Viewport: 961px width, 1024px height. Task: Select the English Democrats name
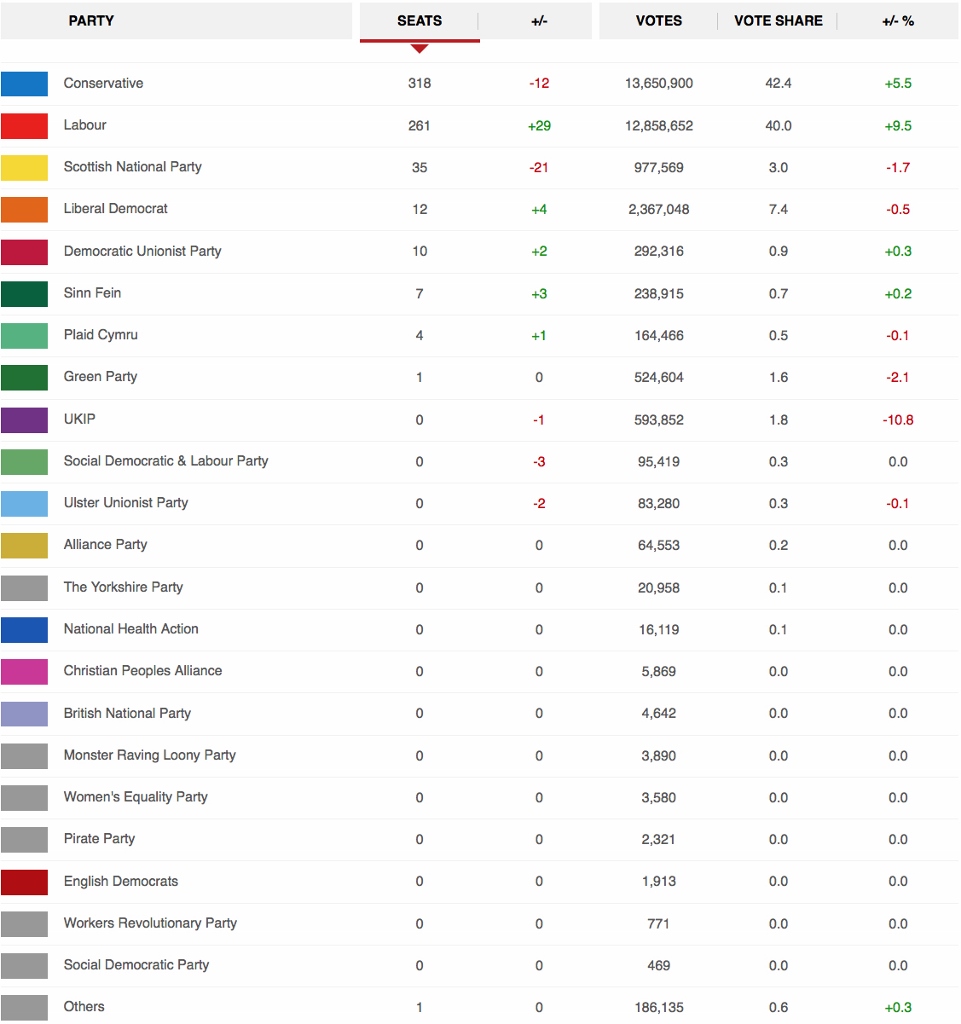tap(121, 881)
